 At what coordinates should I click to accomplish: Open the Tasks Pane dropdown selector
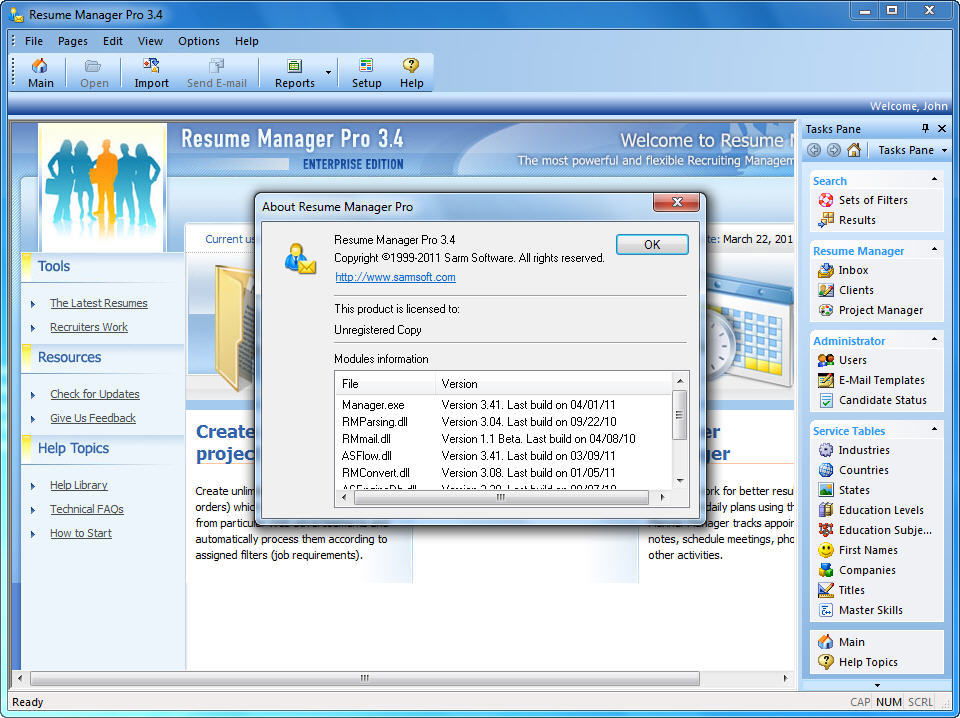tap(943, 150)
